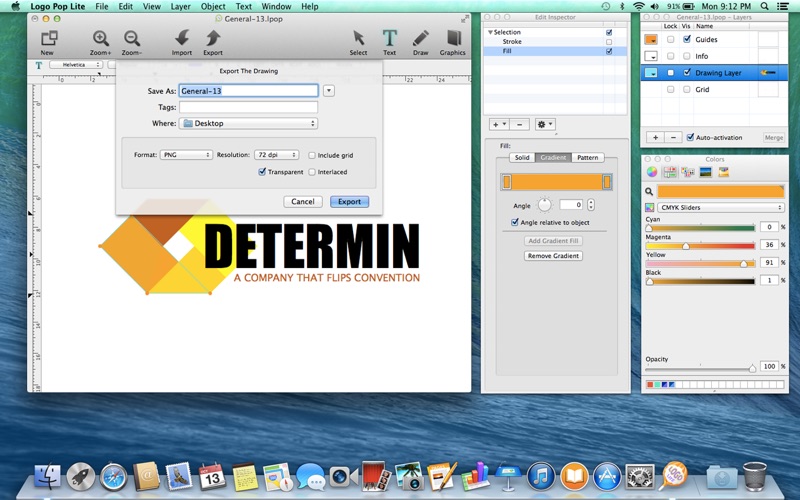Switch to the Pattern fill tab
The height and width of the screenshot is (500, 800).
pyautogui.click(x=588, y=158)
